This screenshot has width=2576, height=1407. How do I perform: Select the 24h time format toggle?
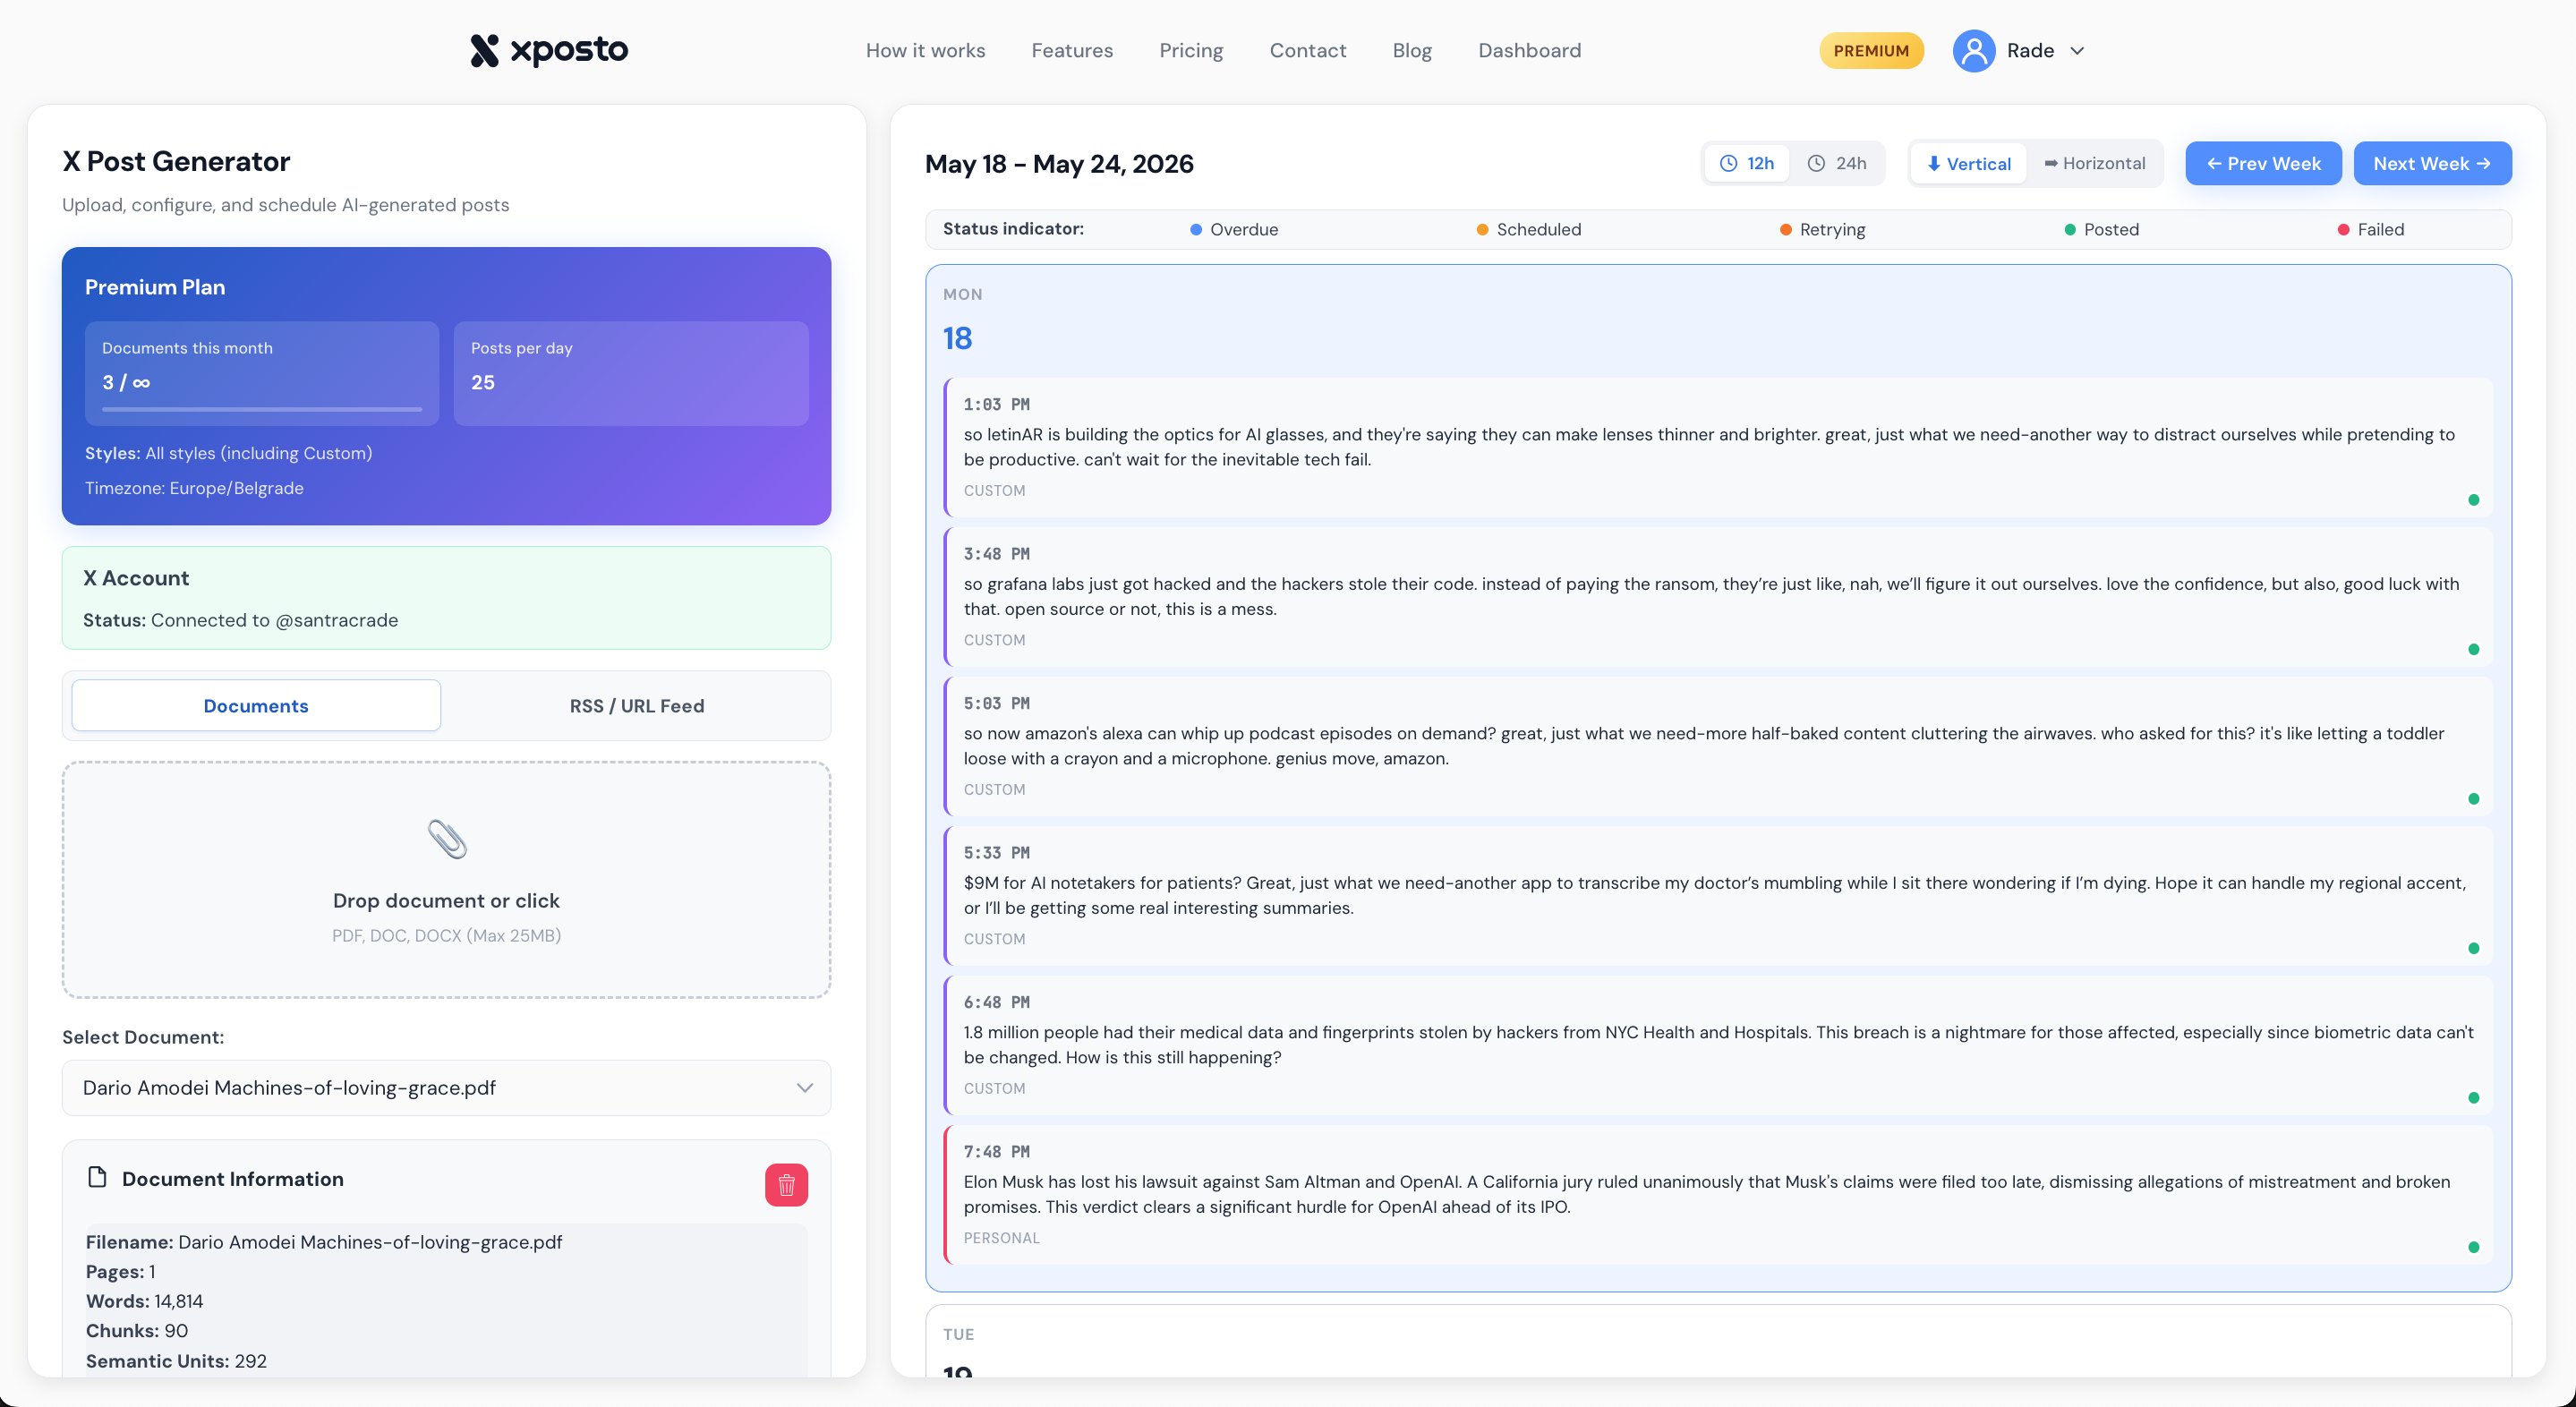pos(1837,163)
